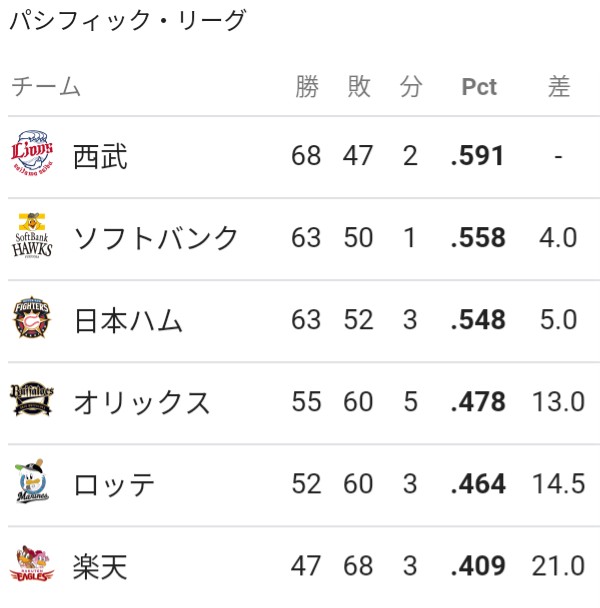Open the ソフトバンク team name link
Viewport: 600px width, 608px height.
tap(155, 238)
